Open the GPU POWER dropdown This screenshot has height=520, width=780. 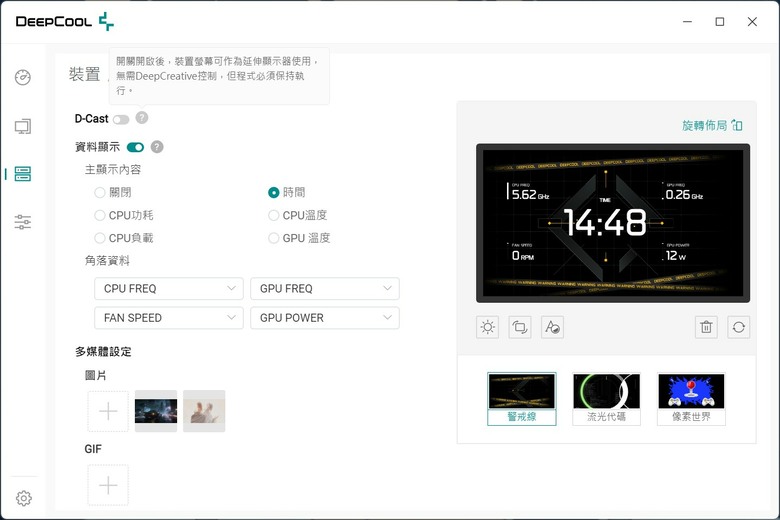(325, 318)
